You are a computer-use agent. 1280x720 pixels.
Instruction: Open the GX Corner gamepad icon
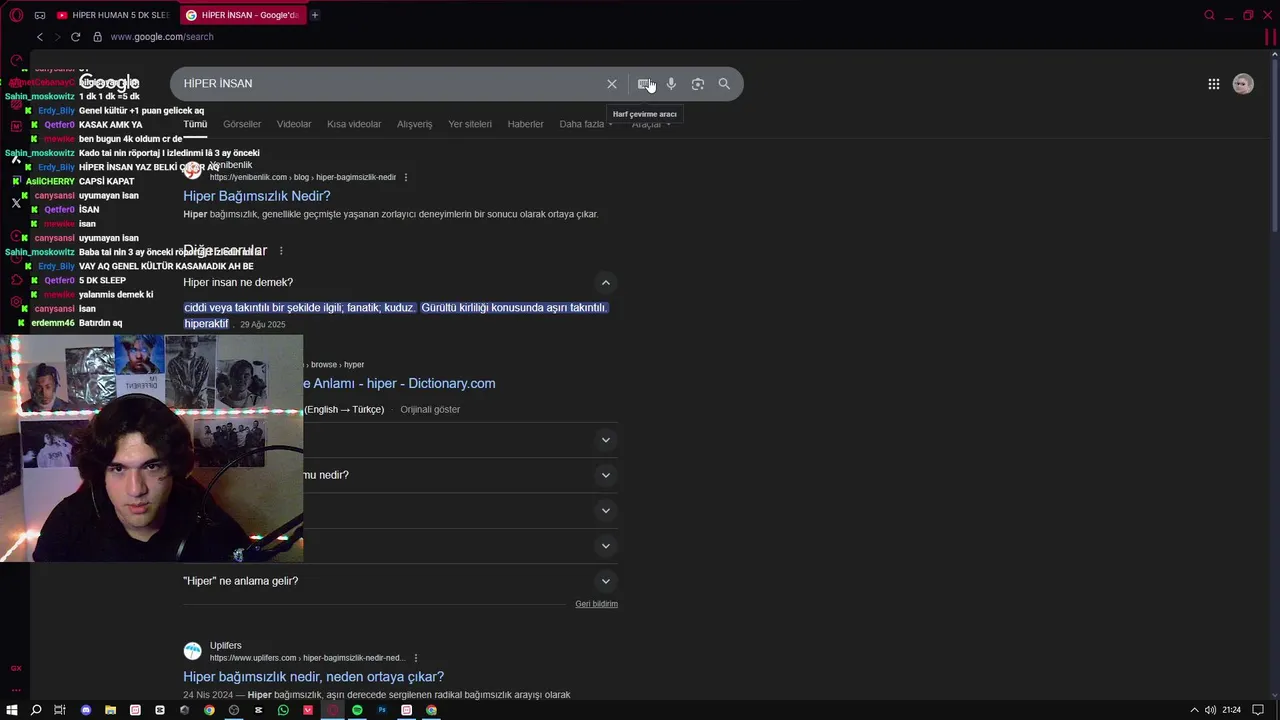pos(40,15)
